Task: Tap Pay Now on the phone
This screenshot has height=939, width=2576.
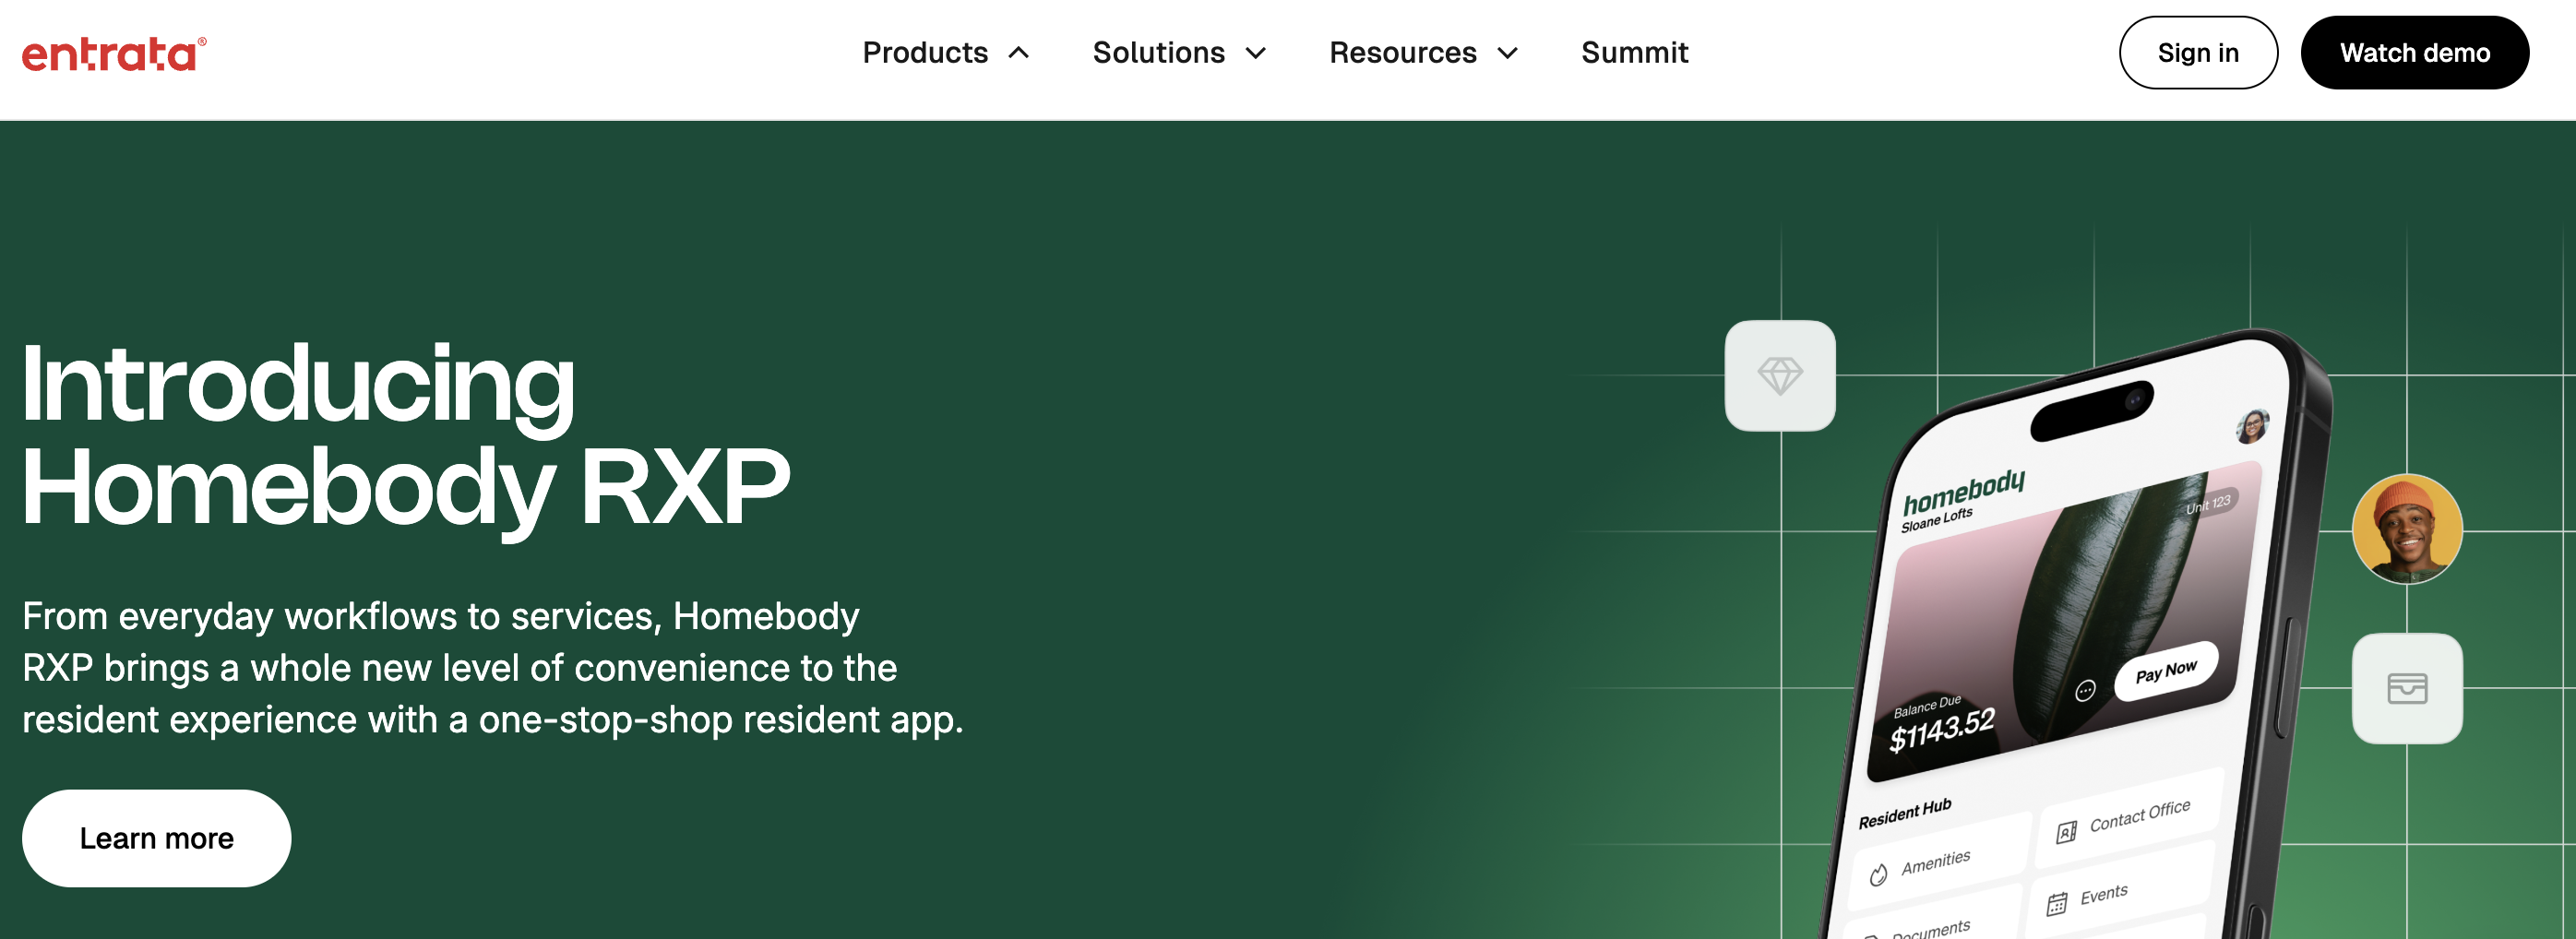Action: [x=2166, y=672]
